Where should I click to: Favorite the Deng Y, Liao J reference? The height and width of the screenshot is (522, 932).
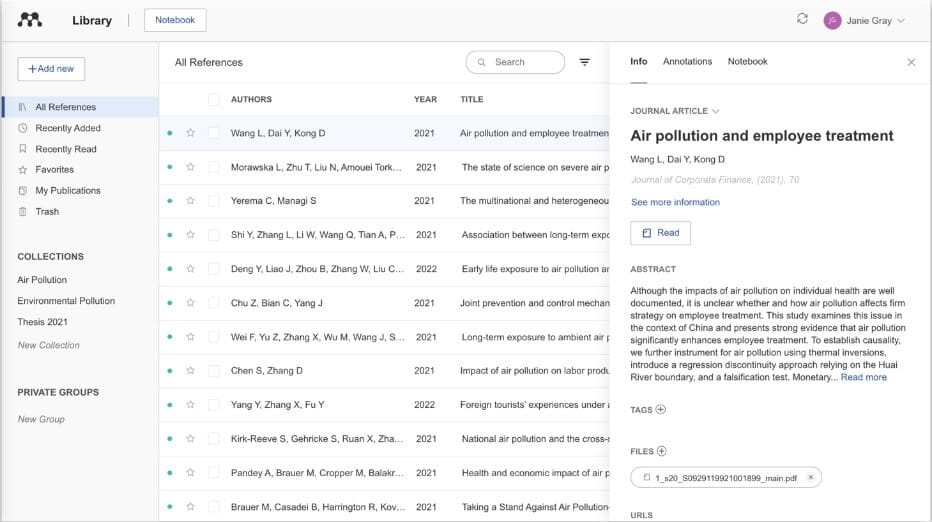190,269
